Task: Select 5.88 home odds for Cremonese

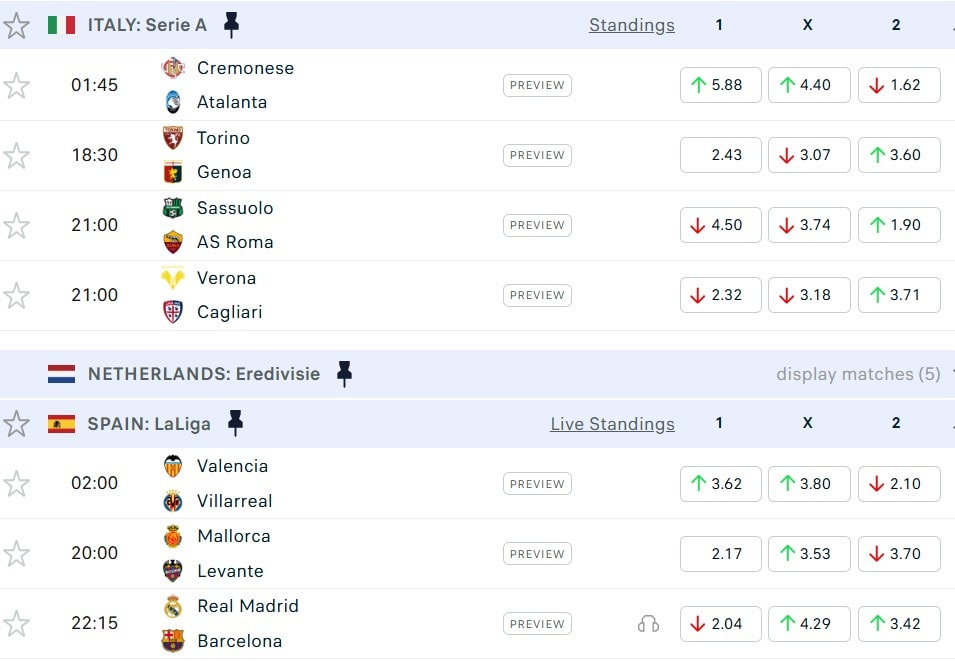Action: 720,85
